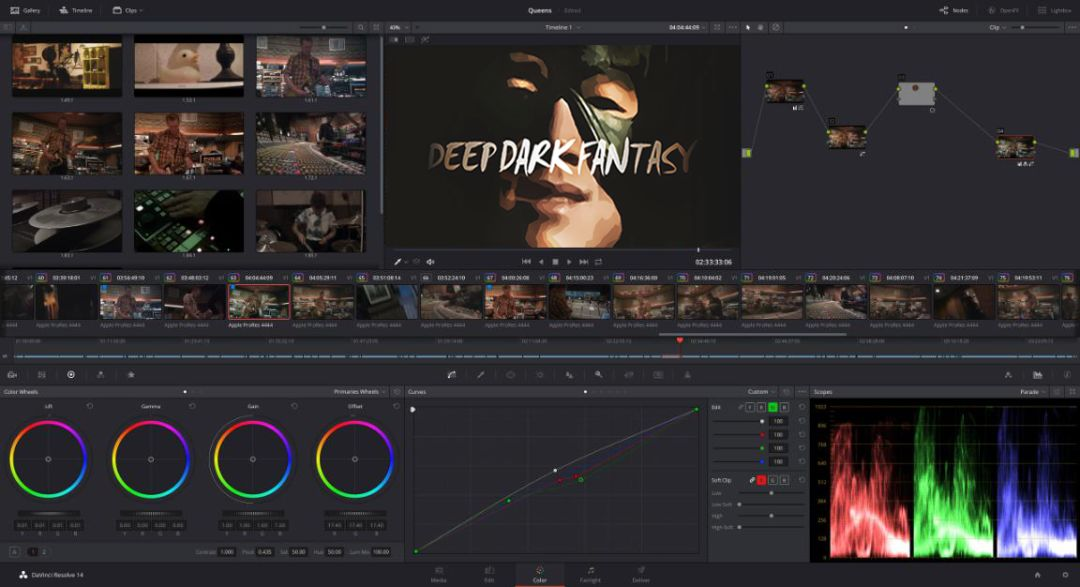Adjust the Soft Clip Low slider
This screenshot has width=1080, height=587.
(x=771, y=493)
